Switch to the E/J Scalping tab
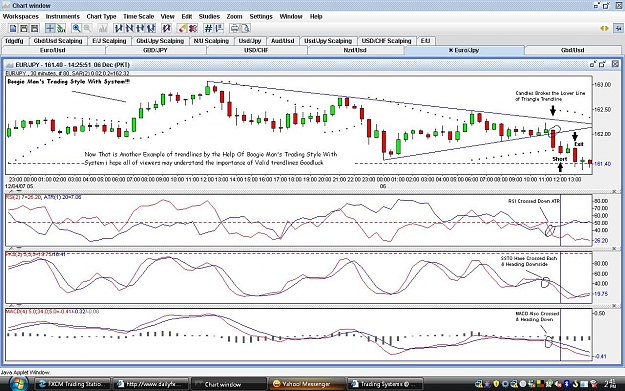 pyautogui.click(x=109, y=41)
